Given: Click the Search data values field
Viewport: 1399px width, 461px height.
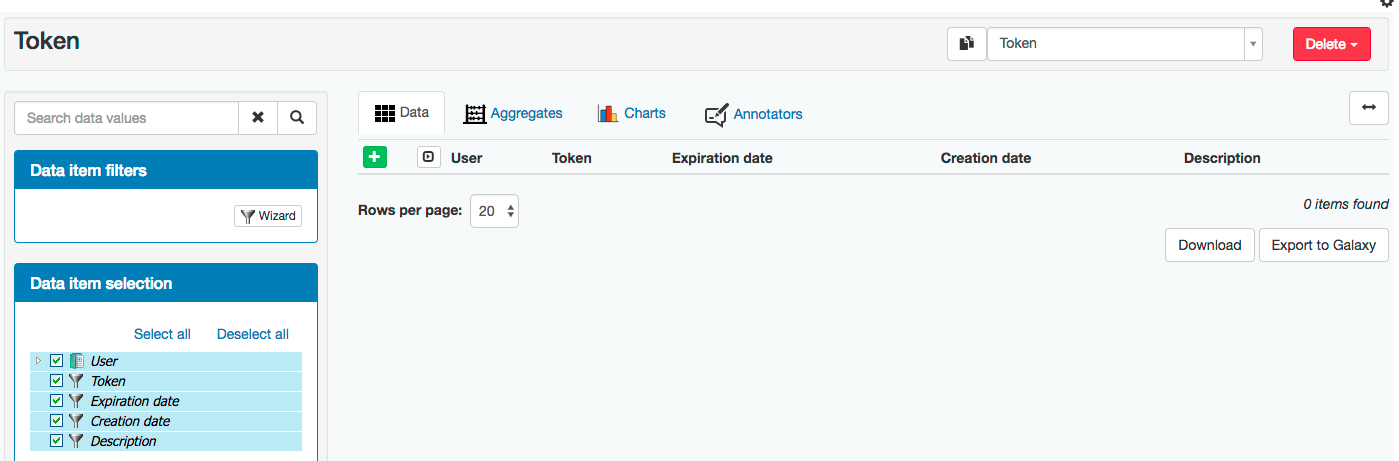Looking at the screenshot, I should pyautogui.click(x=127, y=118).
